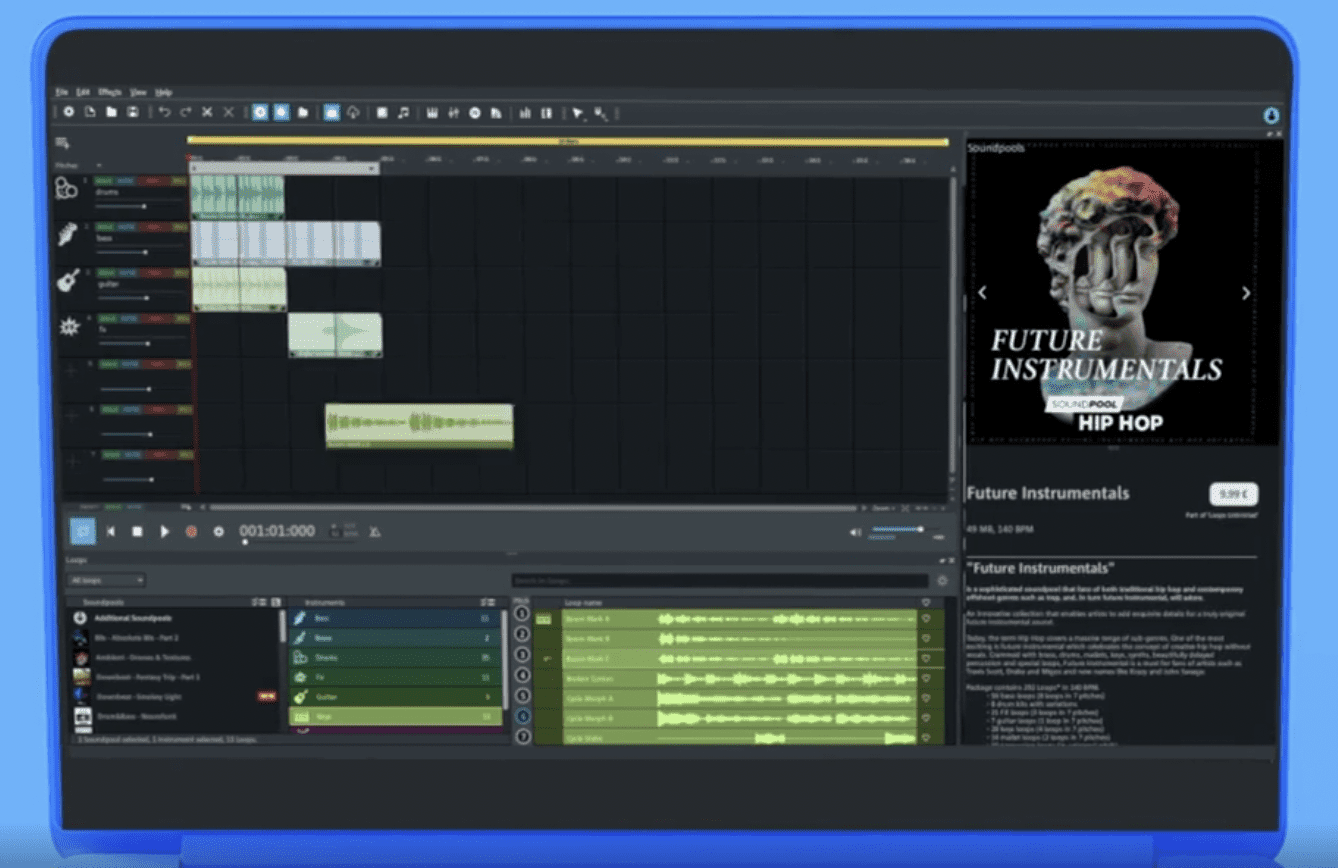
Task: Toggle the metronome icon beside the tempo display
Action: click(374, 531)
